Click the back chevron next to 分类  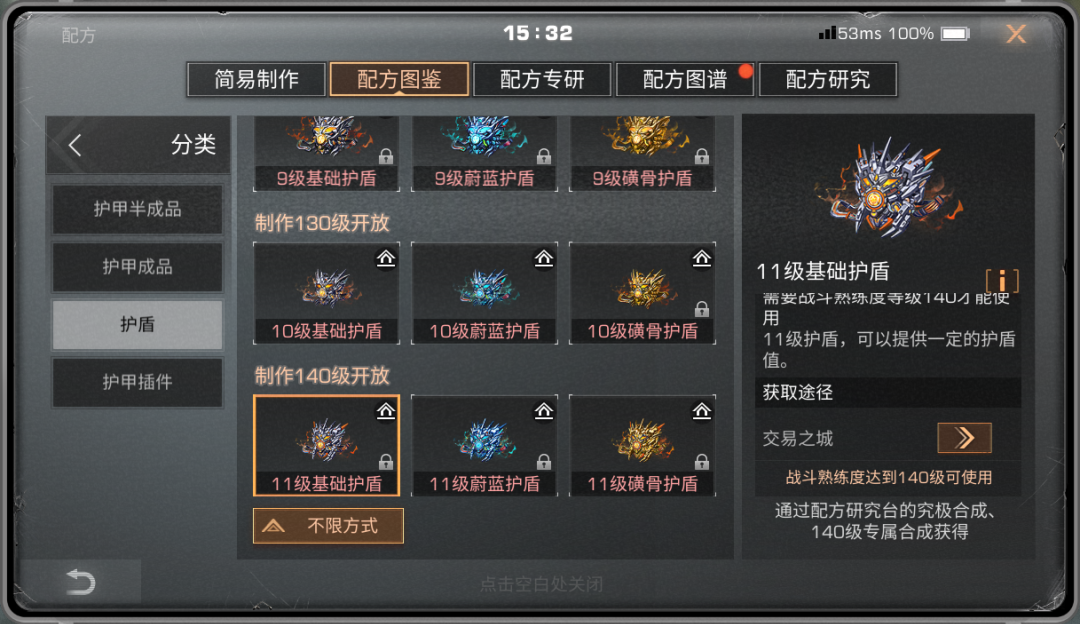click(x=75, y=145)
